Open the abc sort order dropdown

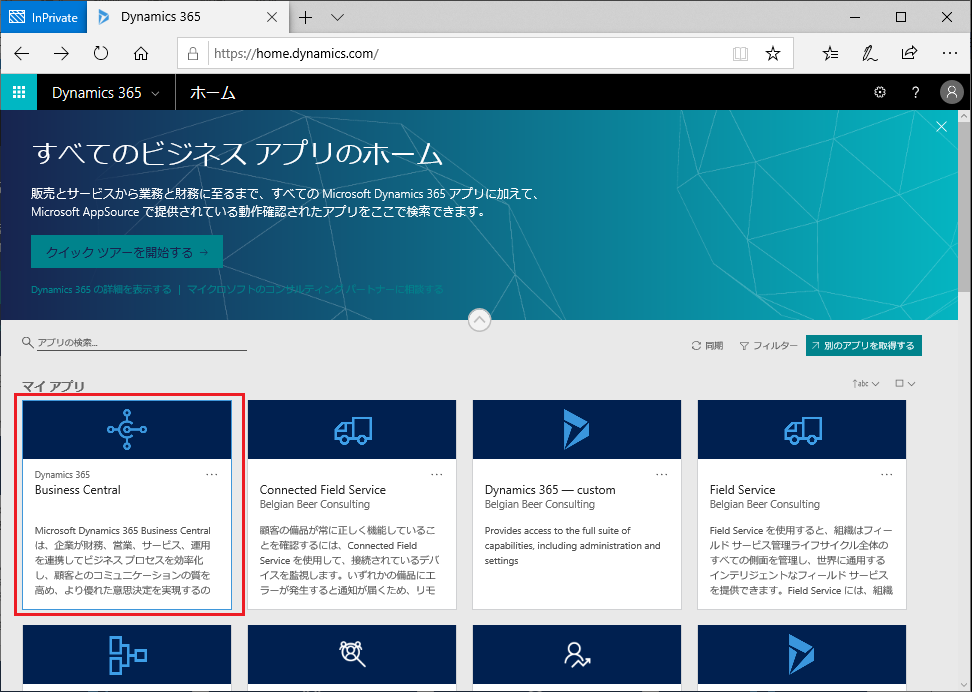tap(865, 384)
